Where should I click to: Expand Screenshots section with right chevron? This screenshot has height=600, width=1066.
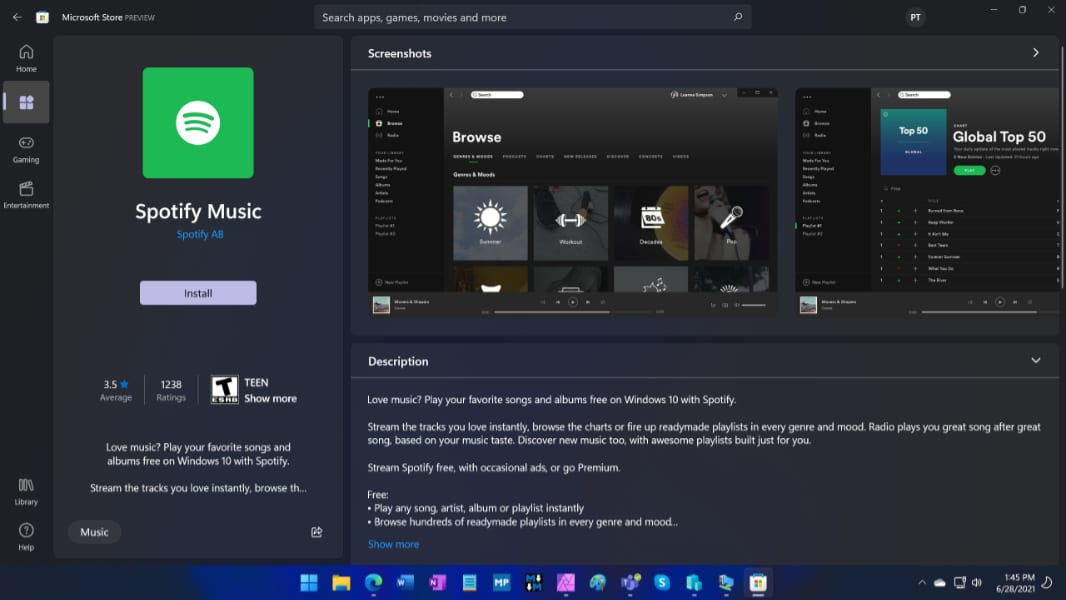click(x=1036, y=53)
